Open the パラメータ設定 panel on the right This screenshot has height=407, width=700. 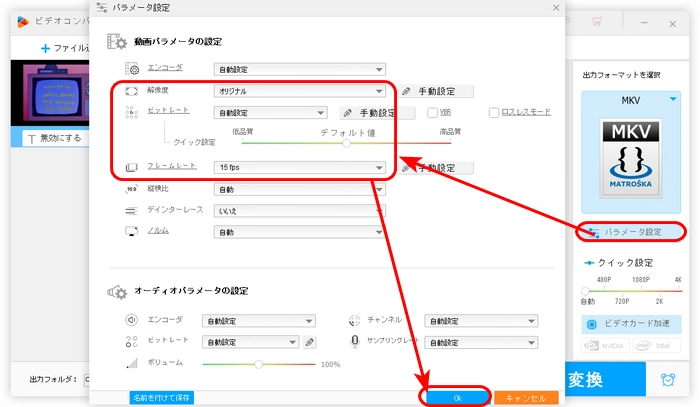click(x=631, y=232)
